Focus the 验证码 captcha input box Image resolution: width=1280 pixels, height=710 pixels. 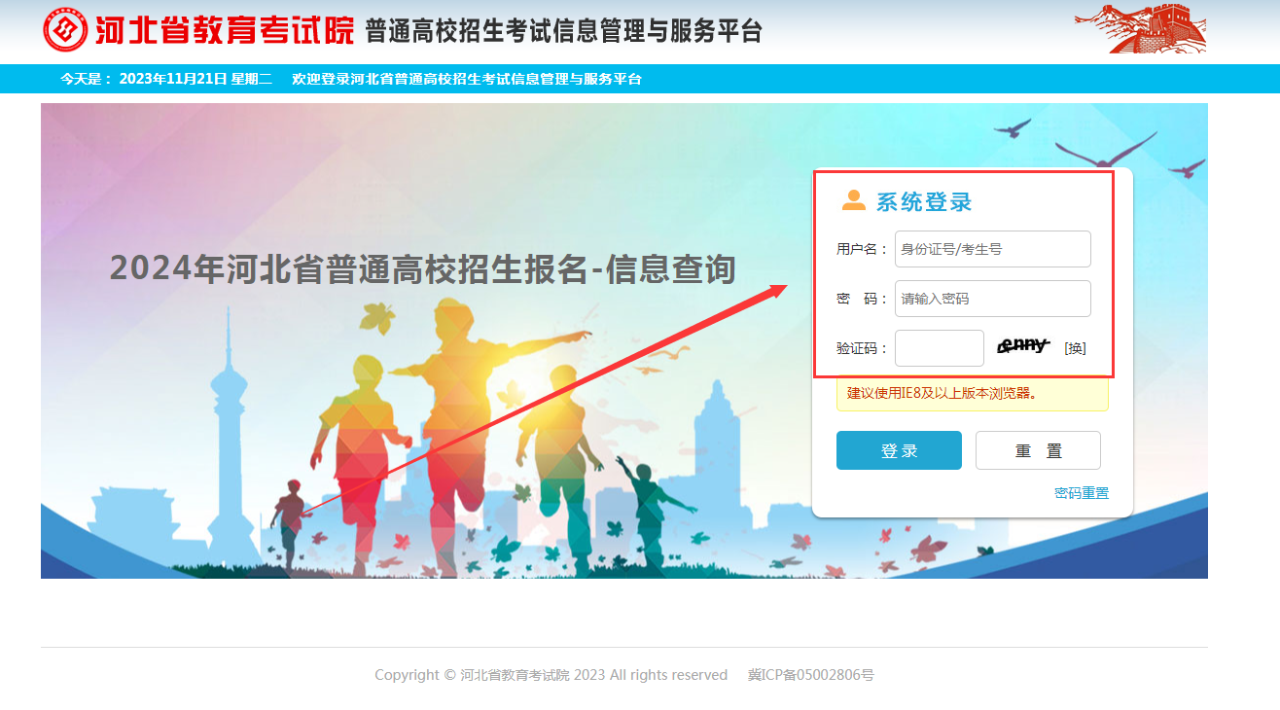(940, 348)
